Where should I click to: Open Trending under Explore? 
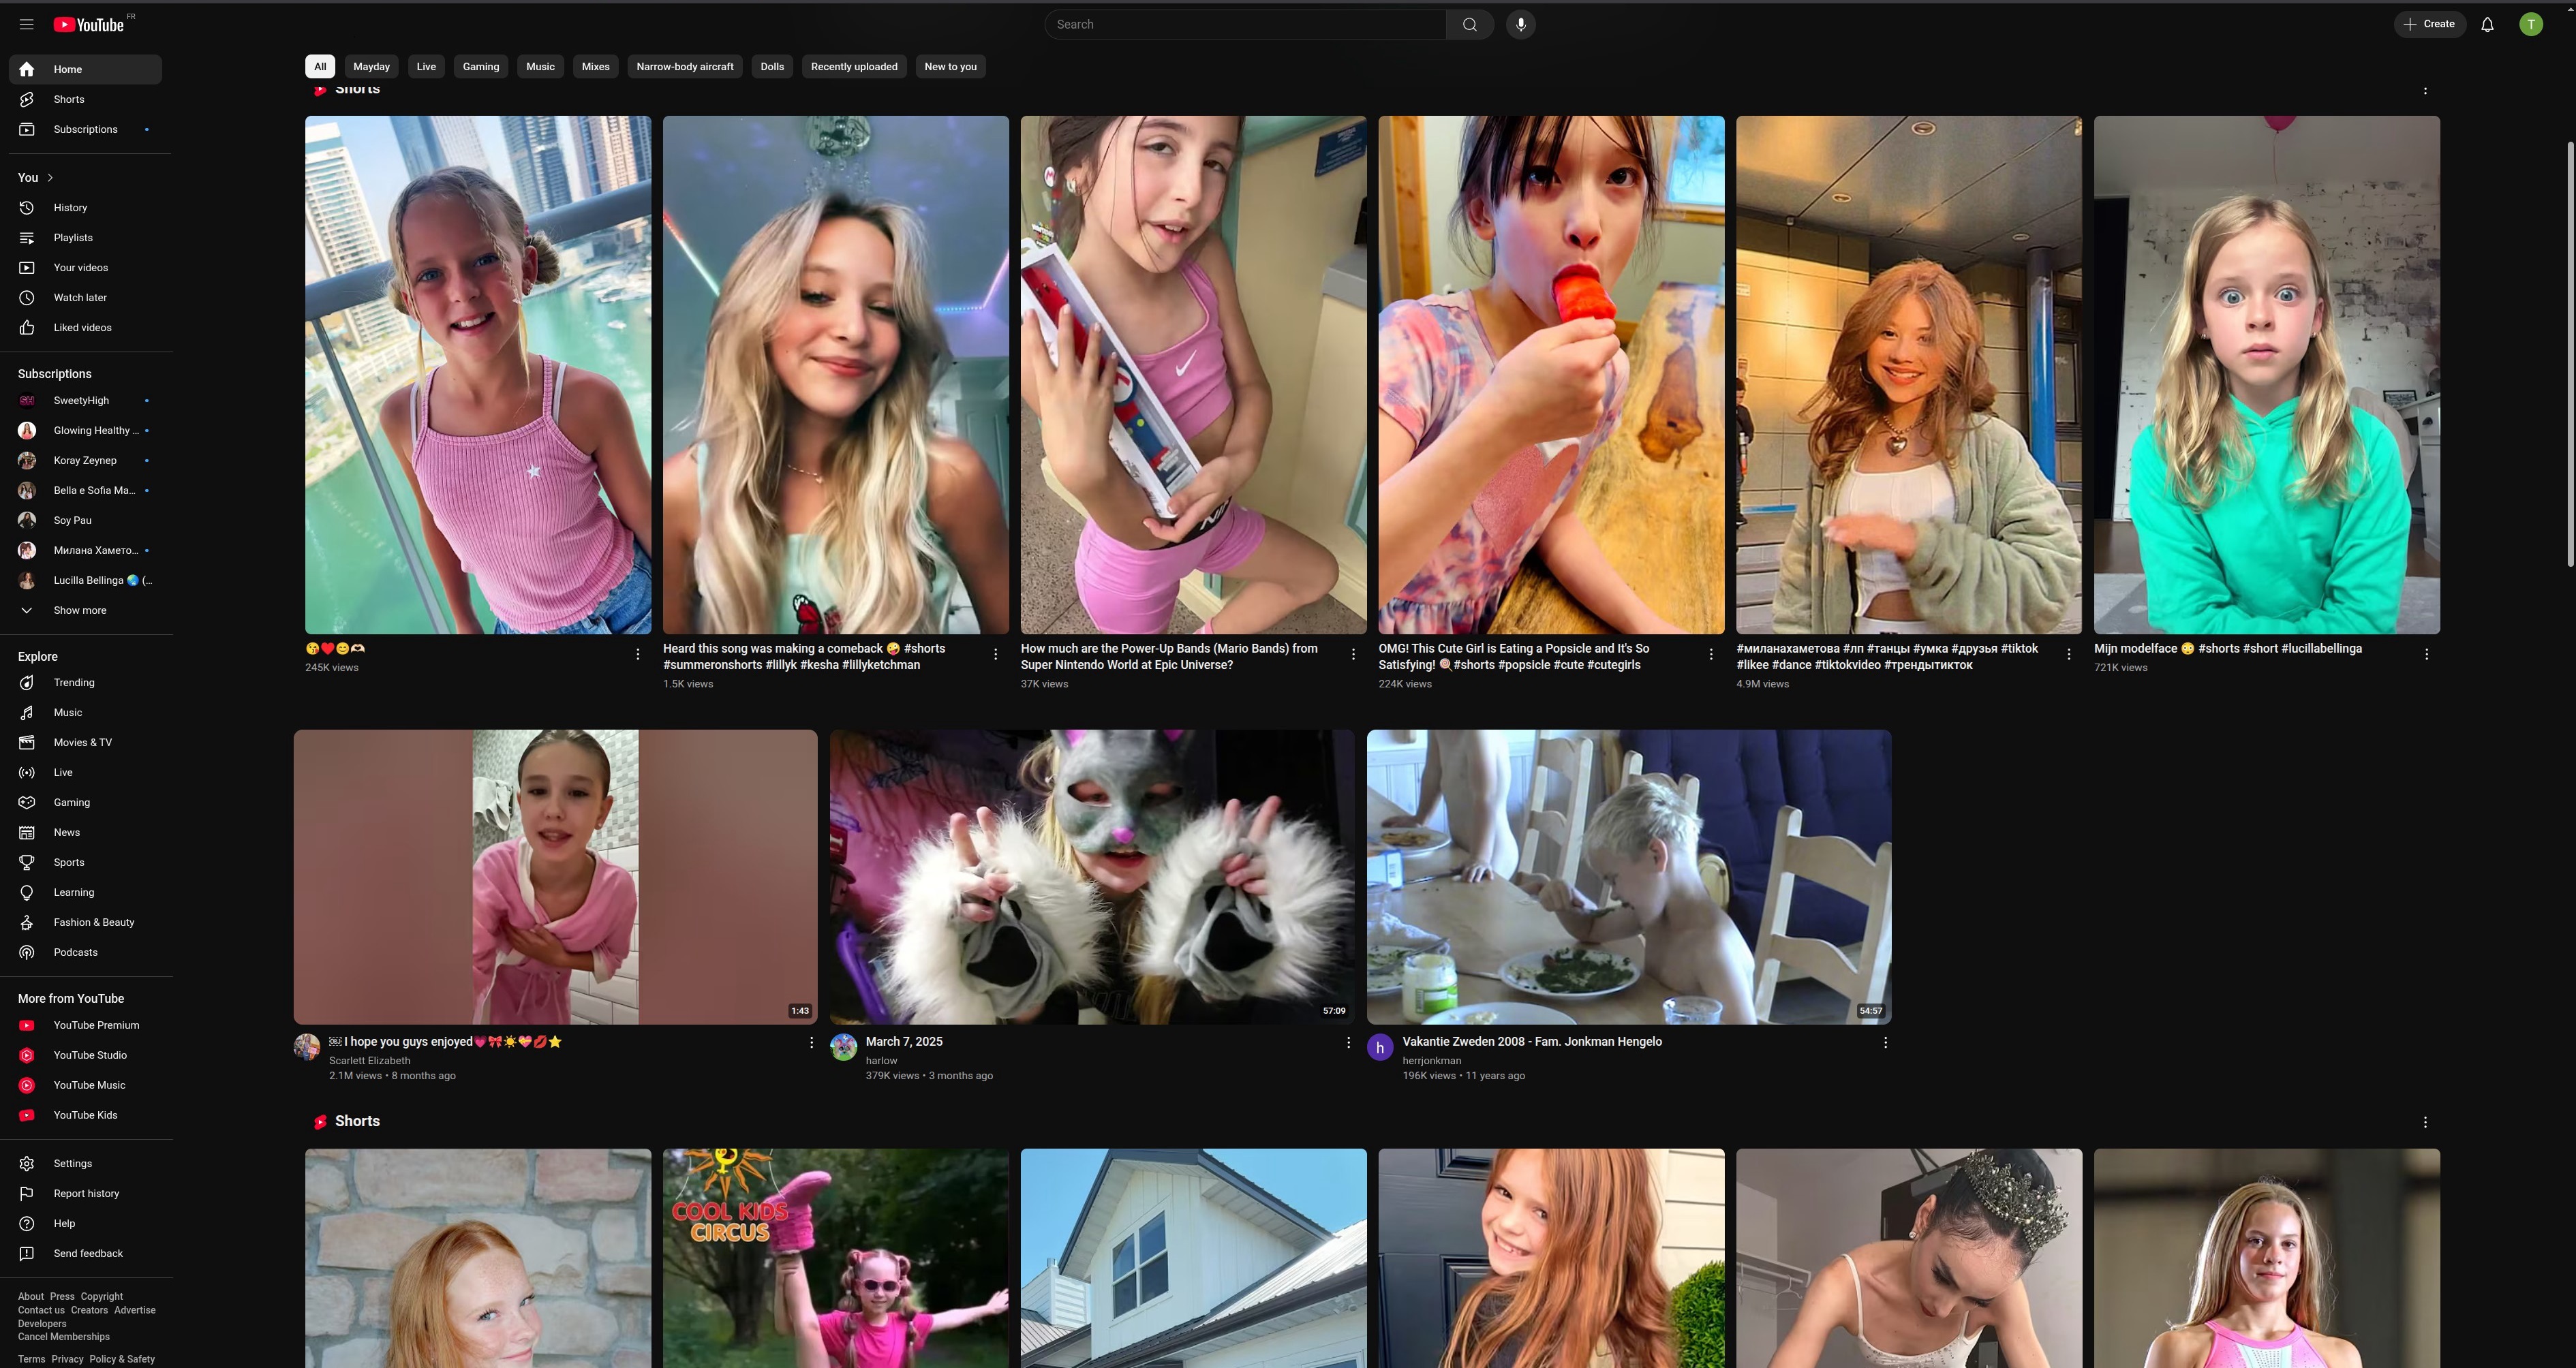[x=85, y=682]
